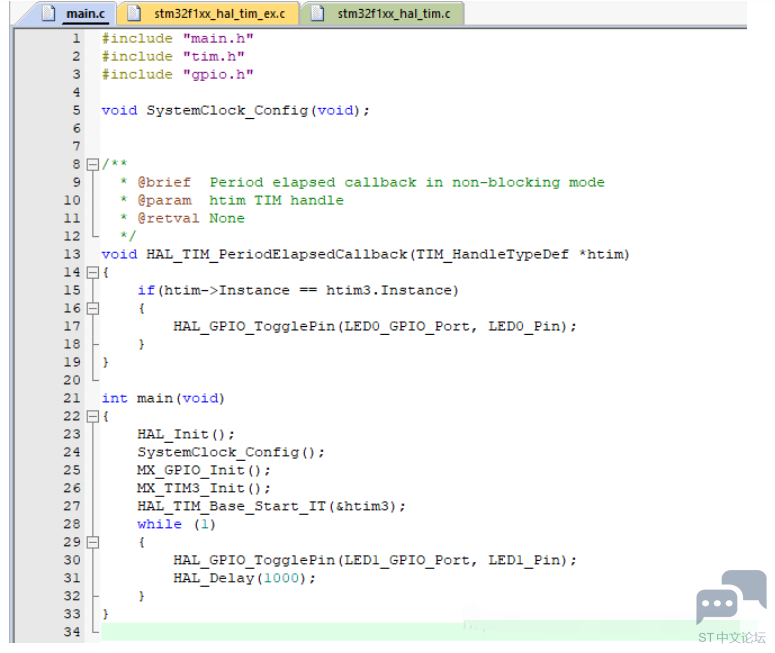775x653 pixels.
Task: Switch to the stm32f1xx_hal_tim.c tab
Action: tap(392, 14)
